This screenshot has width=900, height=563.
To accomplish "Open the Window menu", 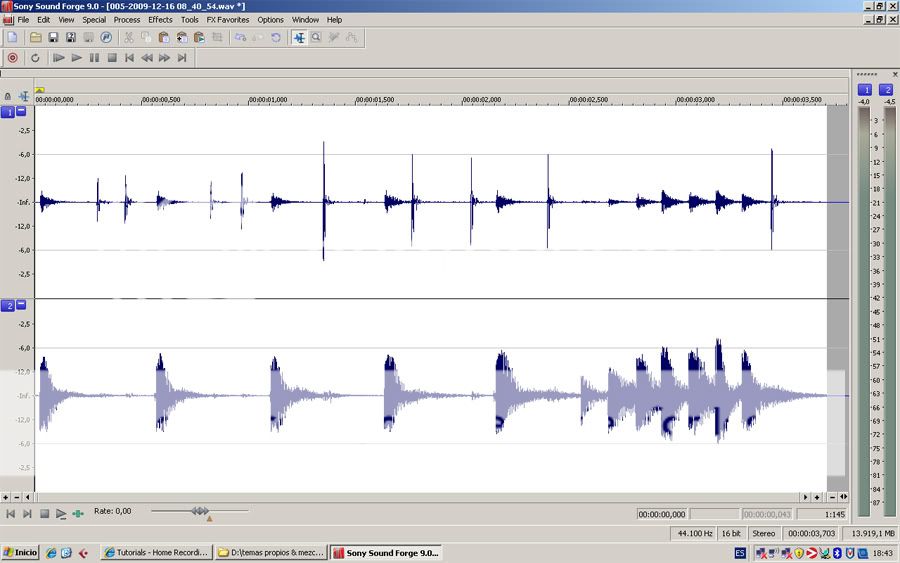I will (305, 20).
